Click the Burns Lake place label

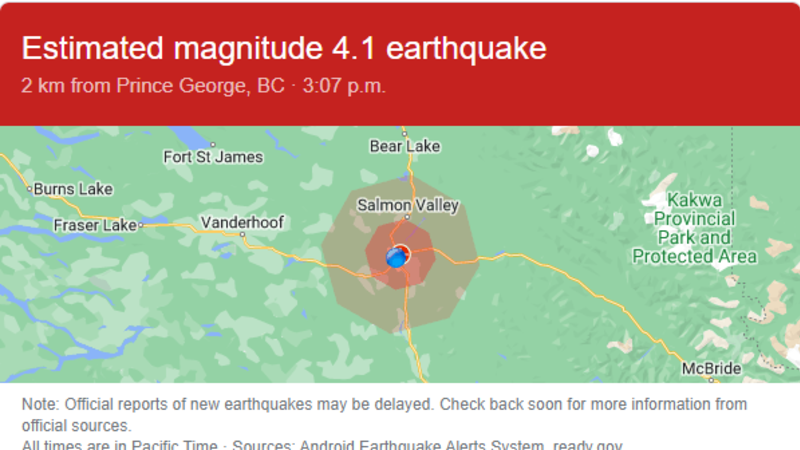pos(73,189)
